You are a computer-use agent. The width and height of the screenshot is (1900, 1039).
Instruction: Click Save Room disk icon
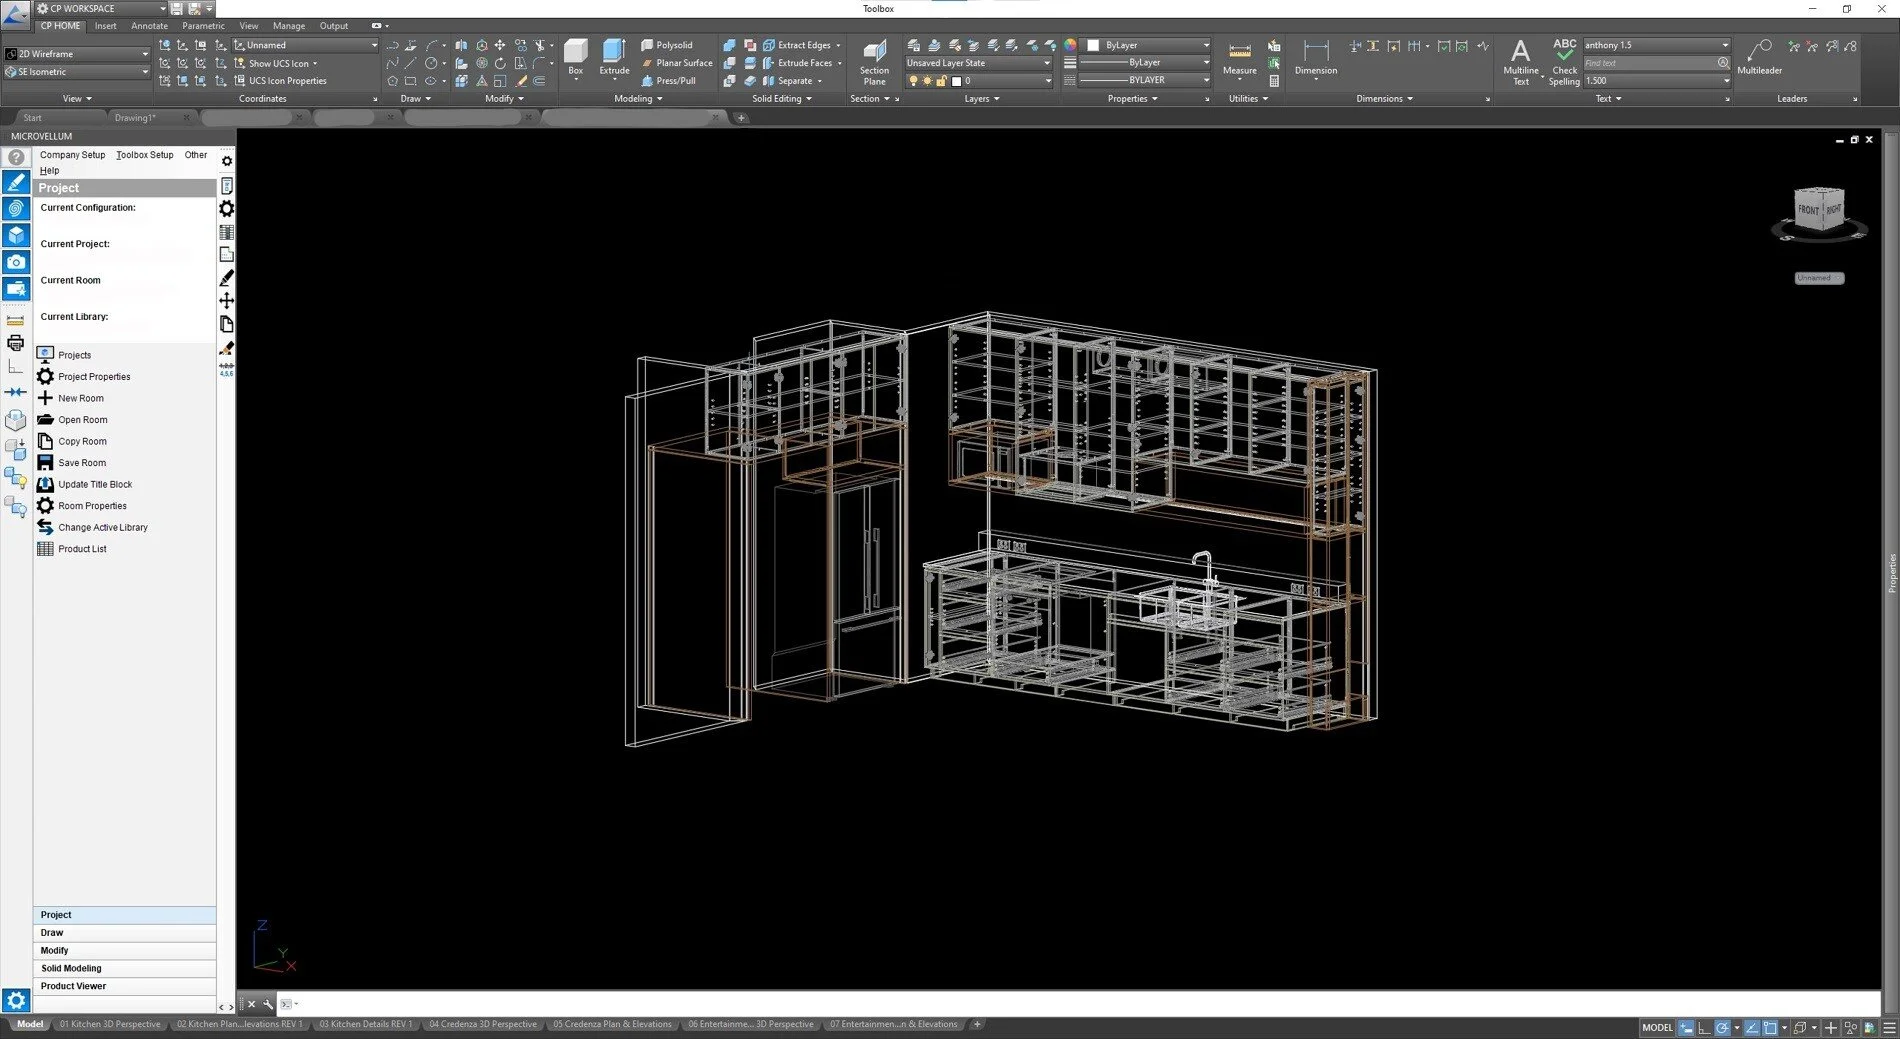pos(45,463)
